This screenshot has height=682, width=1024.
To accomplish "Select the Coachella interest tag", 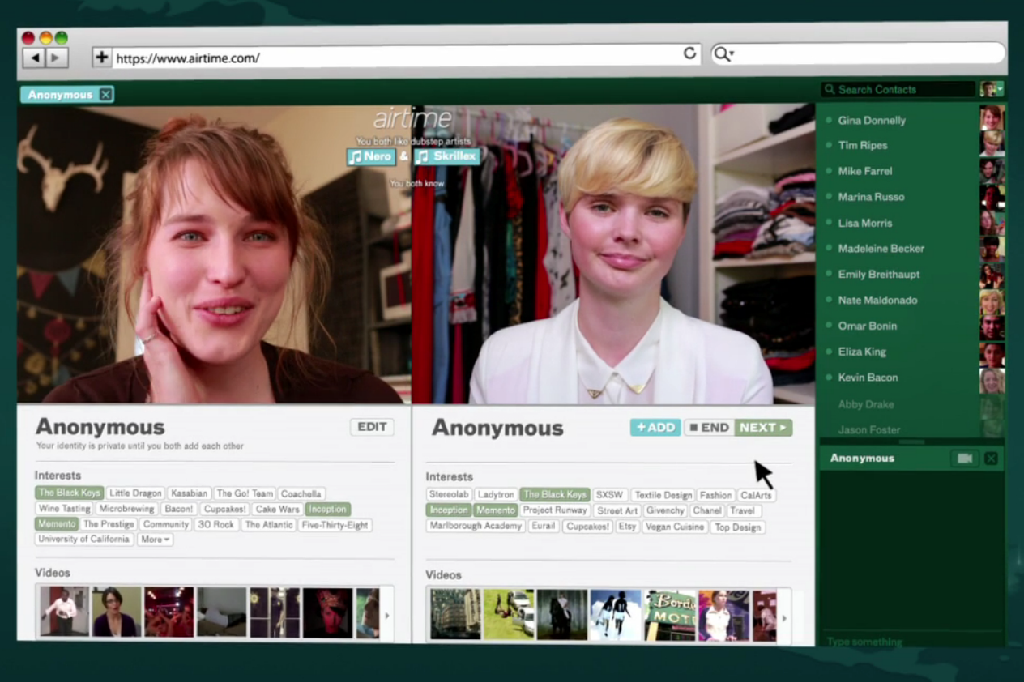I will [301, 494].
